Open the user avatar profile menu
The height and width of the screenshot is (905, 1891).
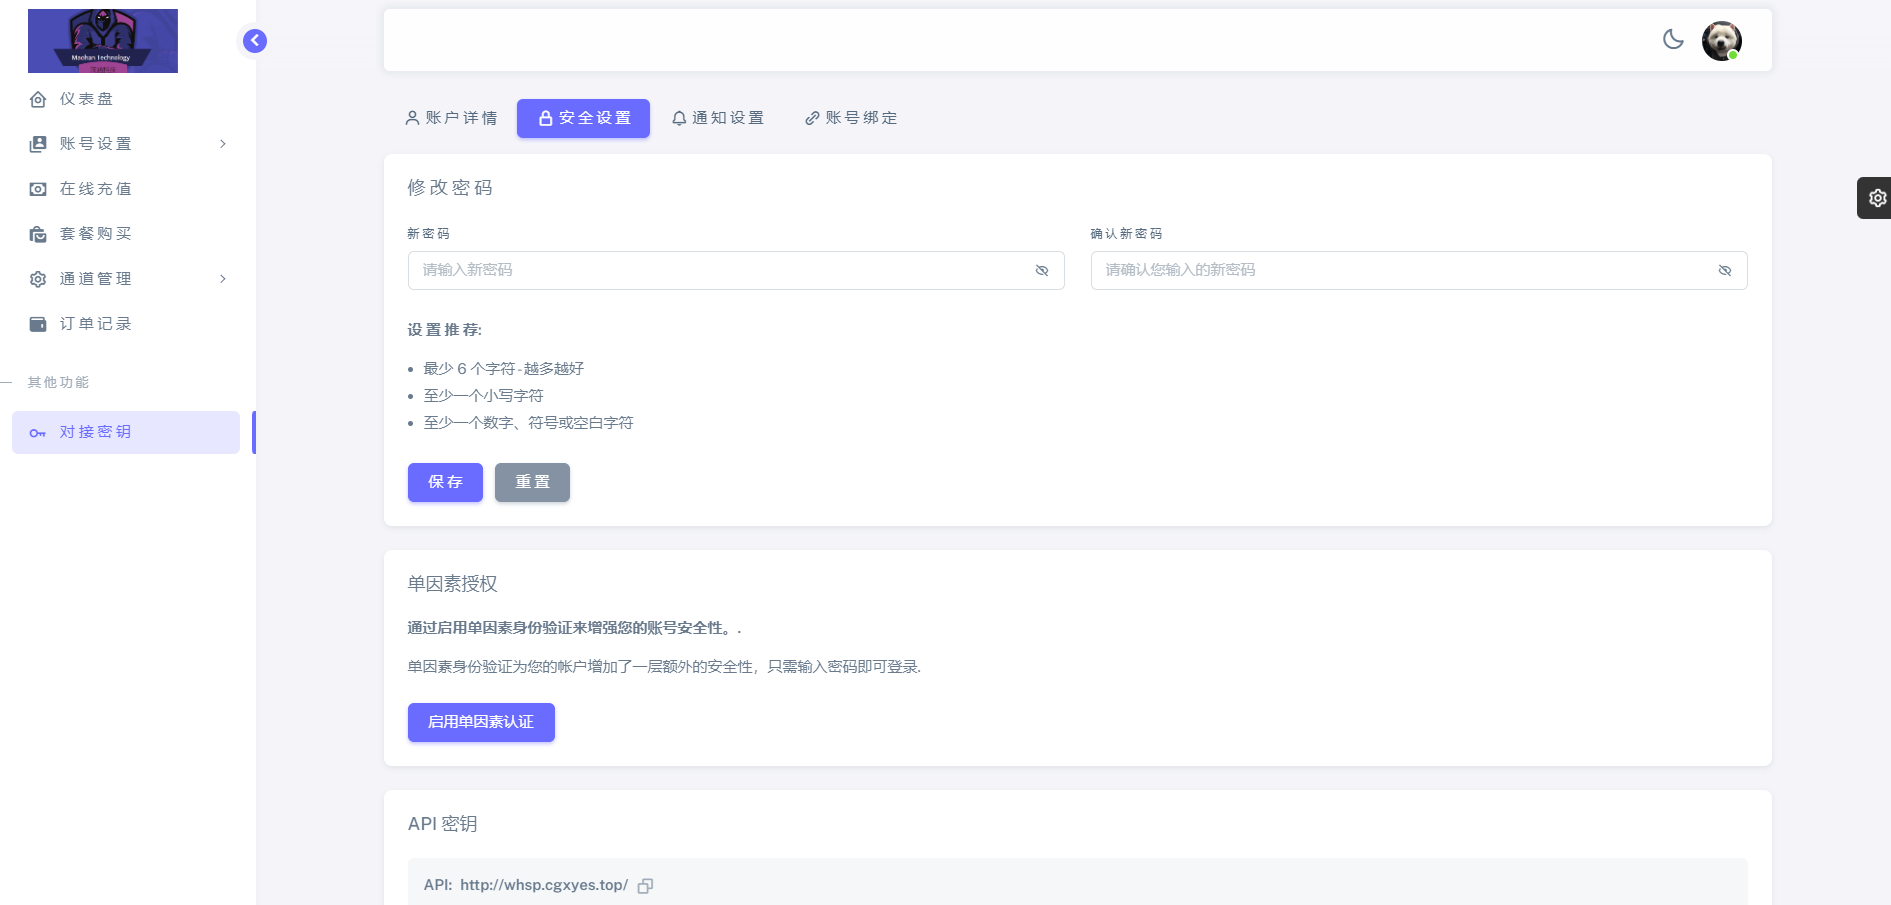pos(1721,41)
